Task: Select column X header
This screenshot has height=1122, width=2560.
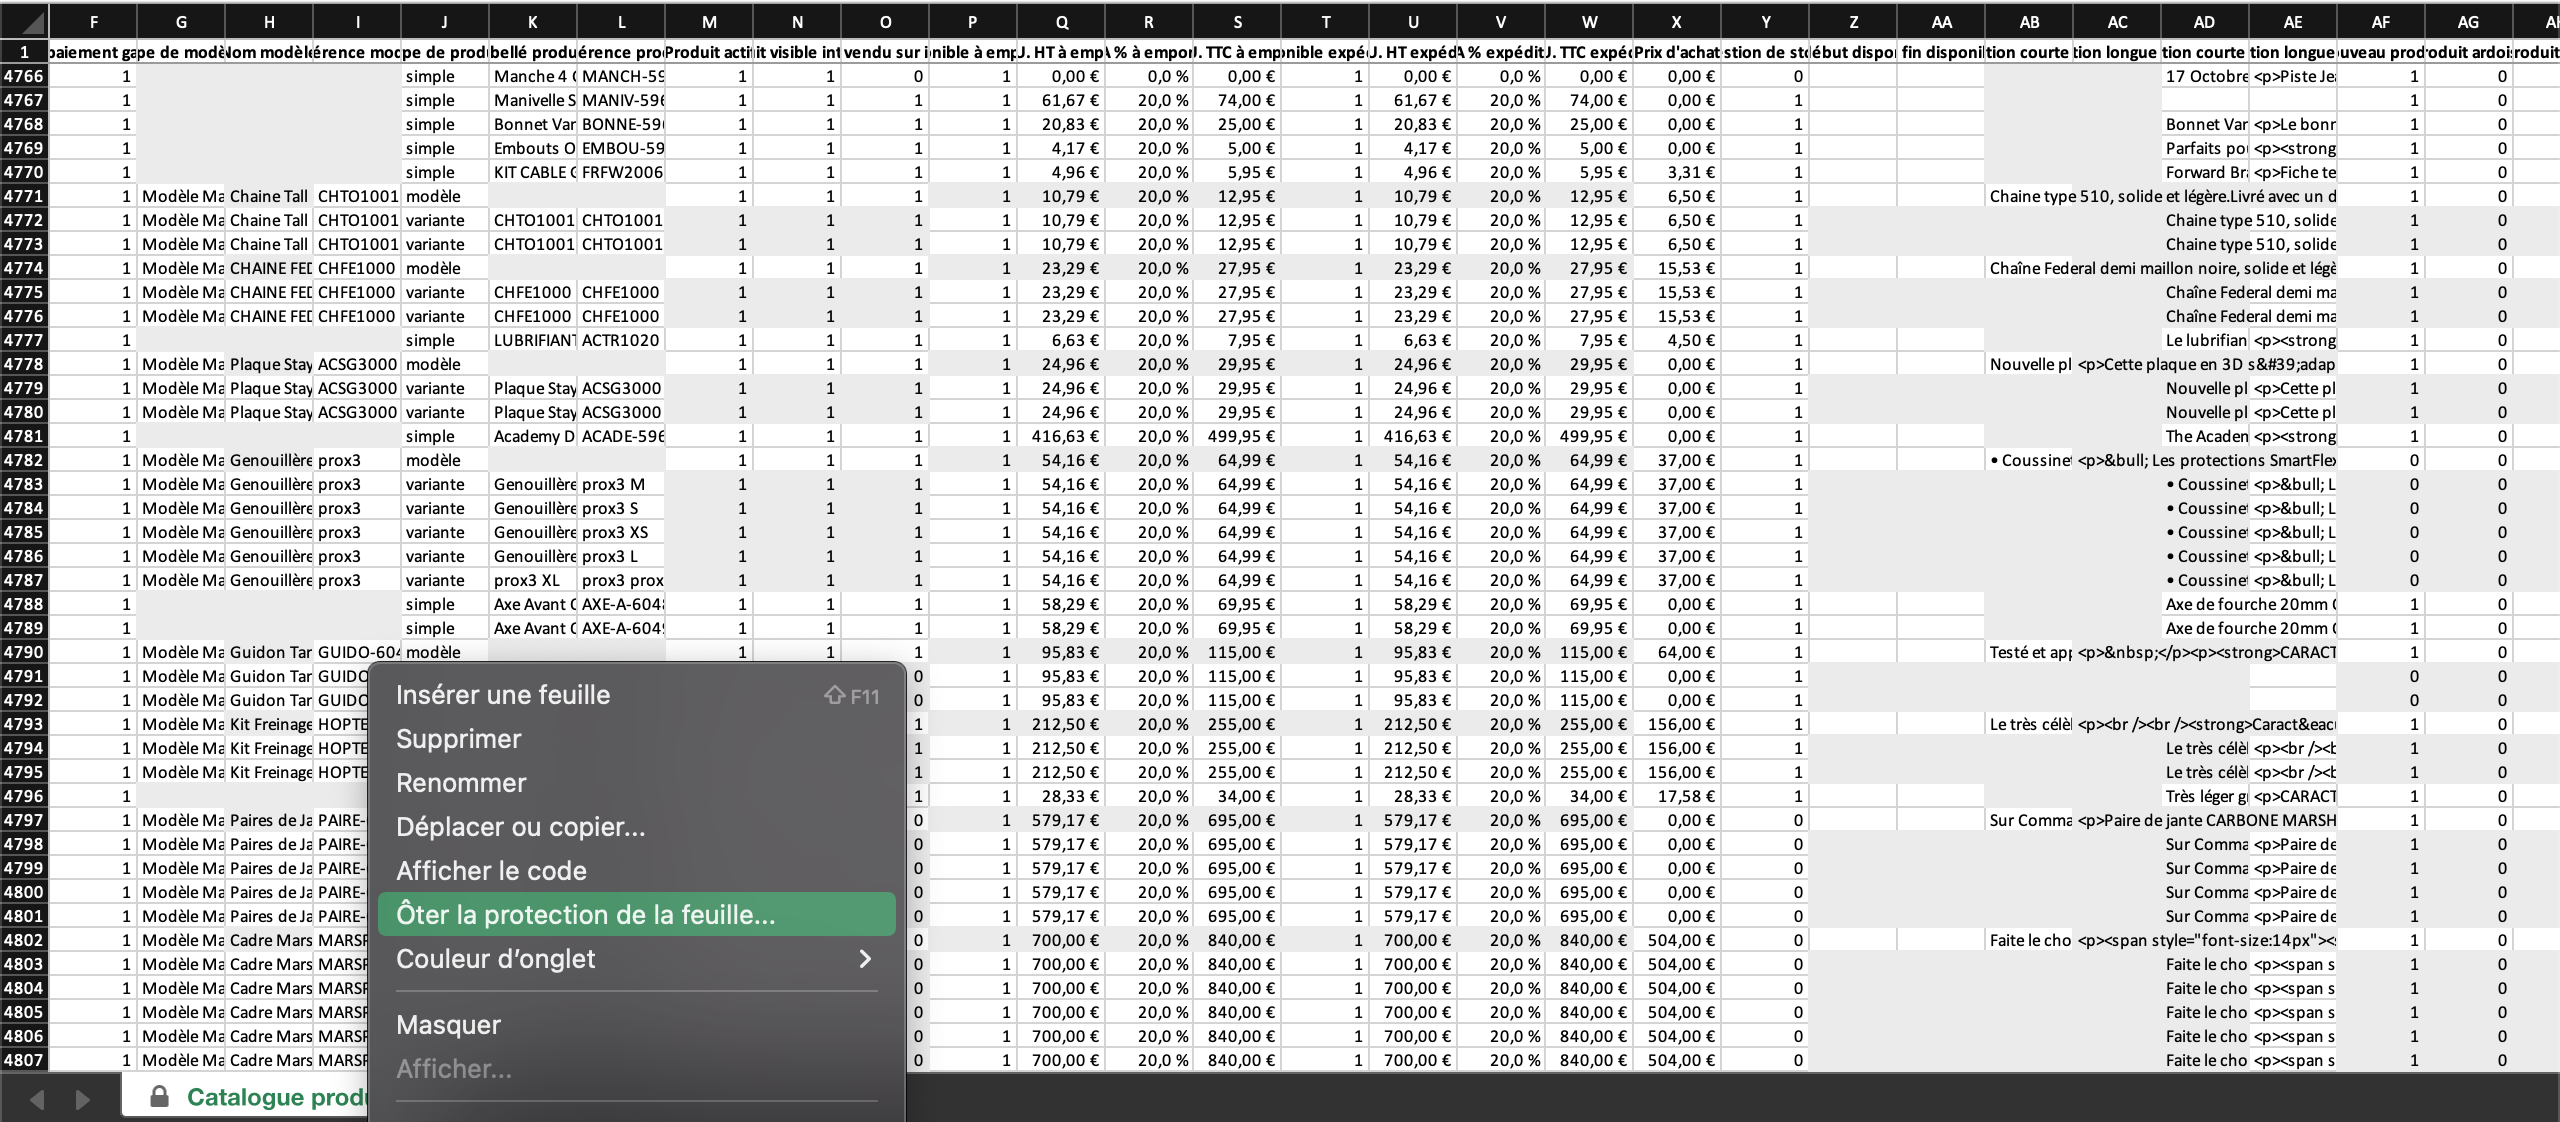Action: [1676, 22]
